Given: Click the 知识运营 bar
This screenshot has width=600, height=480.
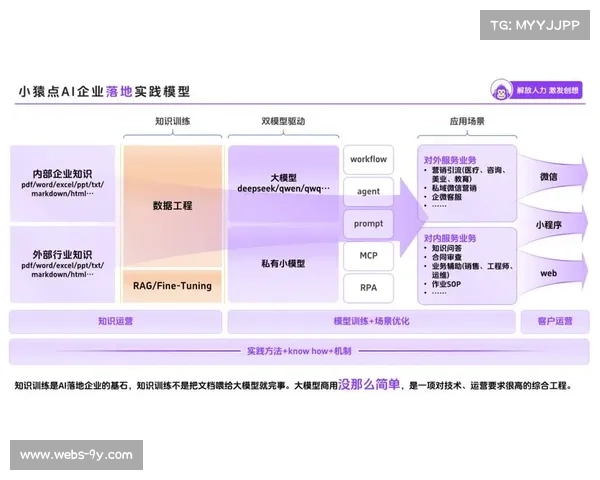Looking at the screenshot, I should pyautogui.click(x=116, y=322).
